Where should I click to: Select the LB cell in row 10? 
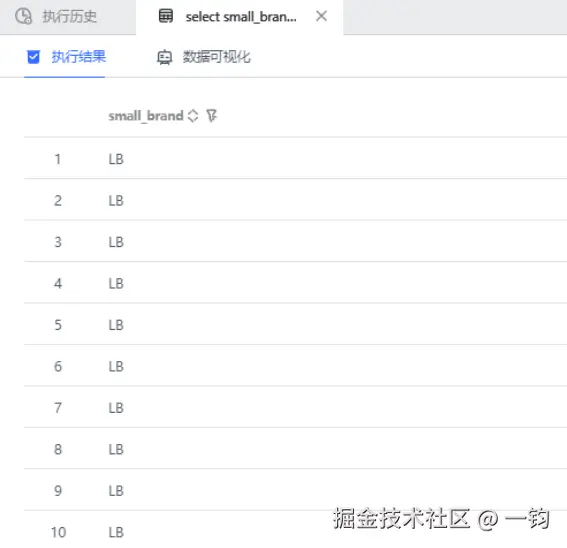pyautogui.click(x=116, y=532)
